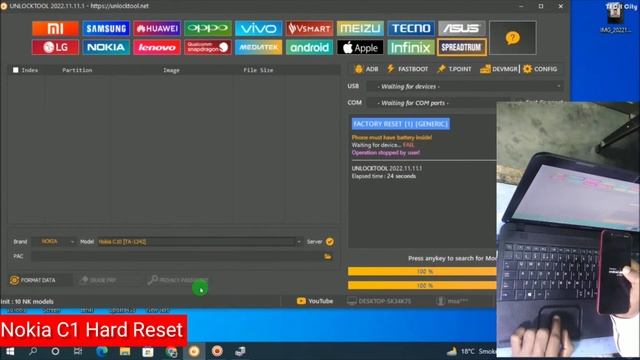Select the Meizu brand logo
Screen dimensions: 640x360
pos(360,28)
